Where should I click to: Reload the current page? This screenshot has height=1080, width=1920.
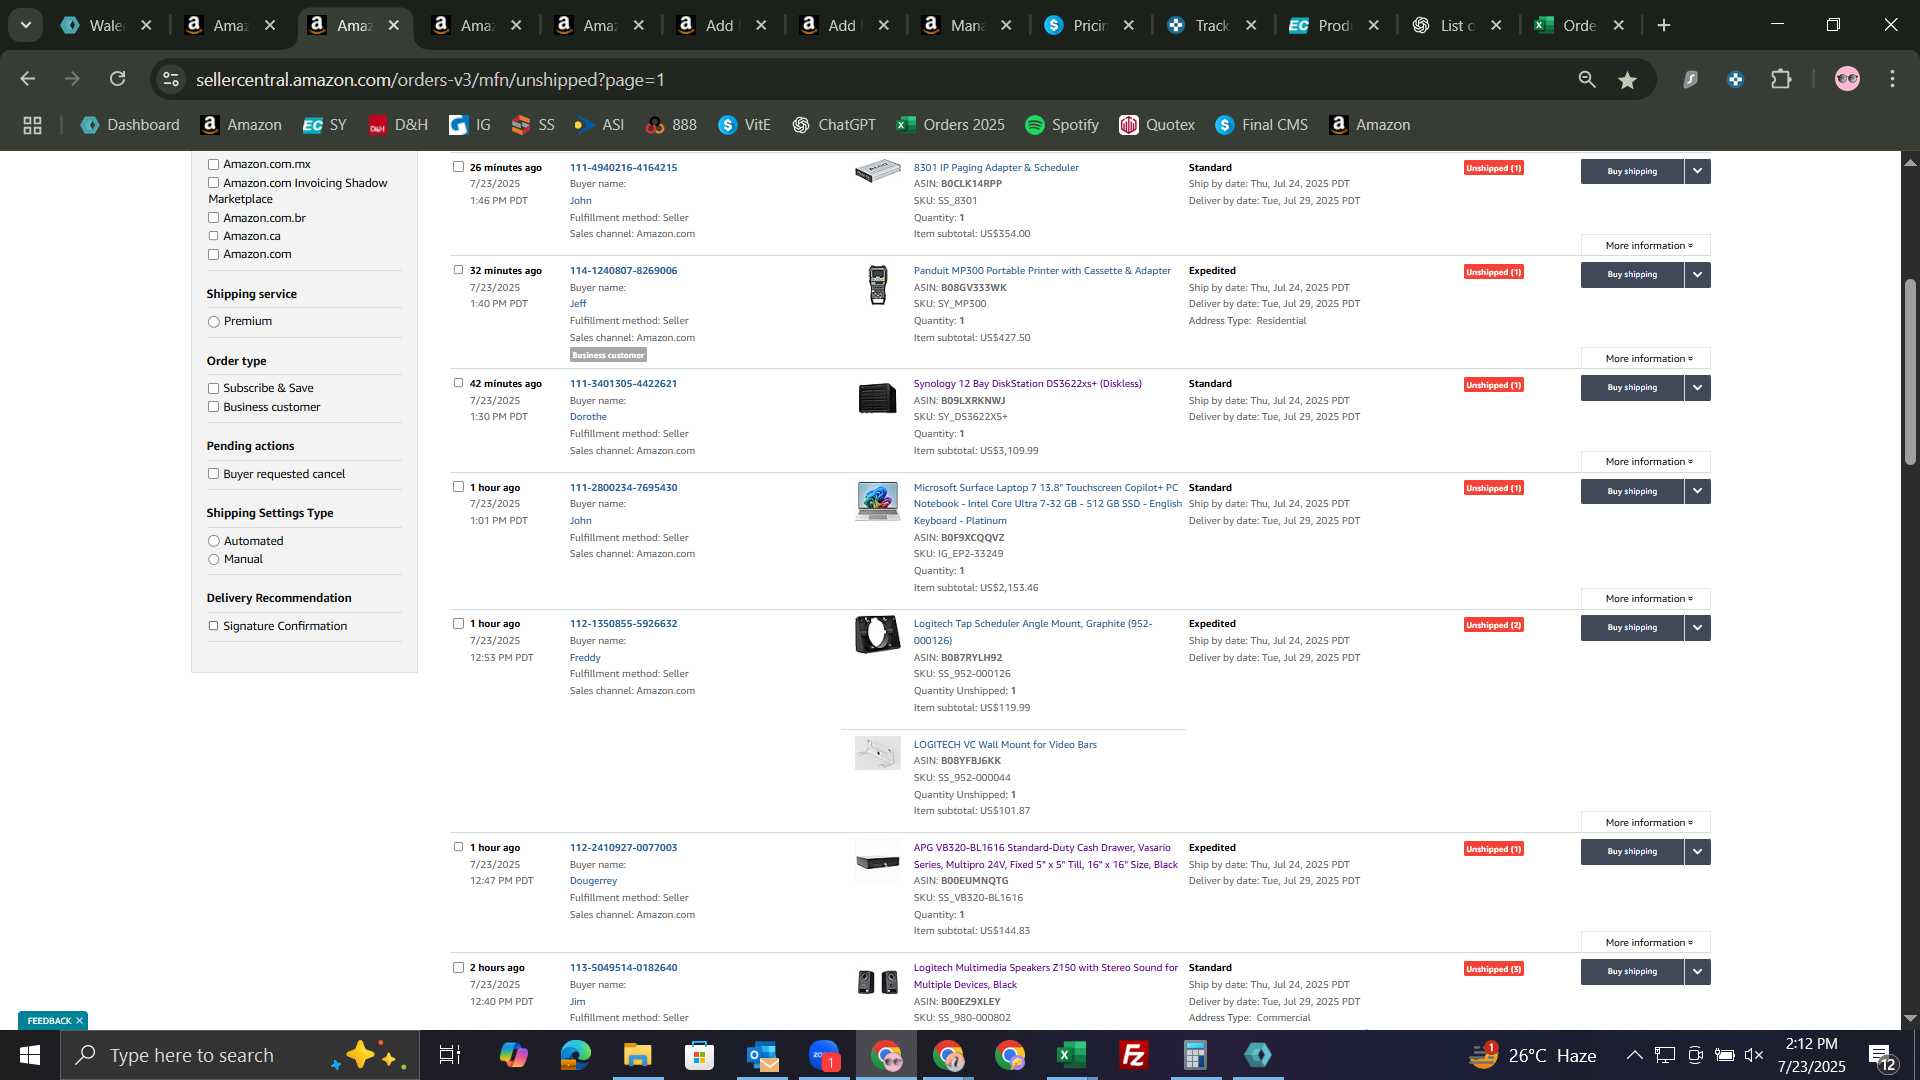pos(118,79)
